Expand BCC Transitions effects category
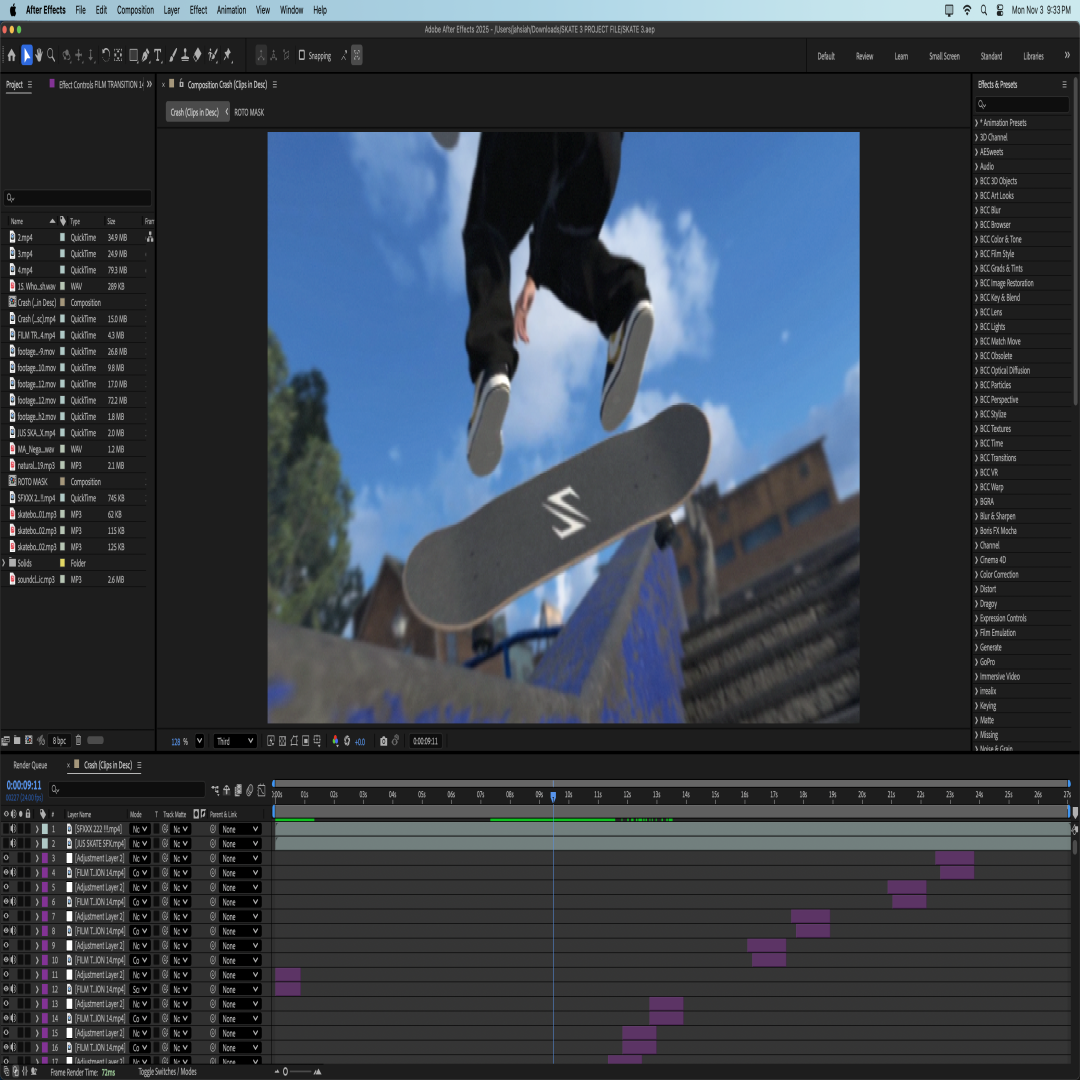Screen dimensions: 1080x1080 977,458
